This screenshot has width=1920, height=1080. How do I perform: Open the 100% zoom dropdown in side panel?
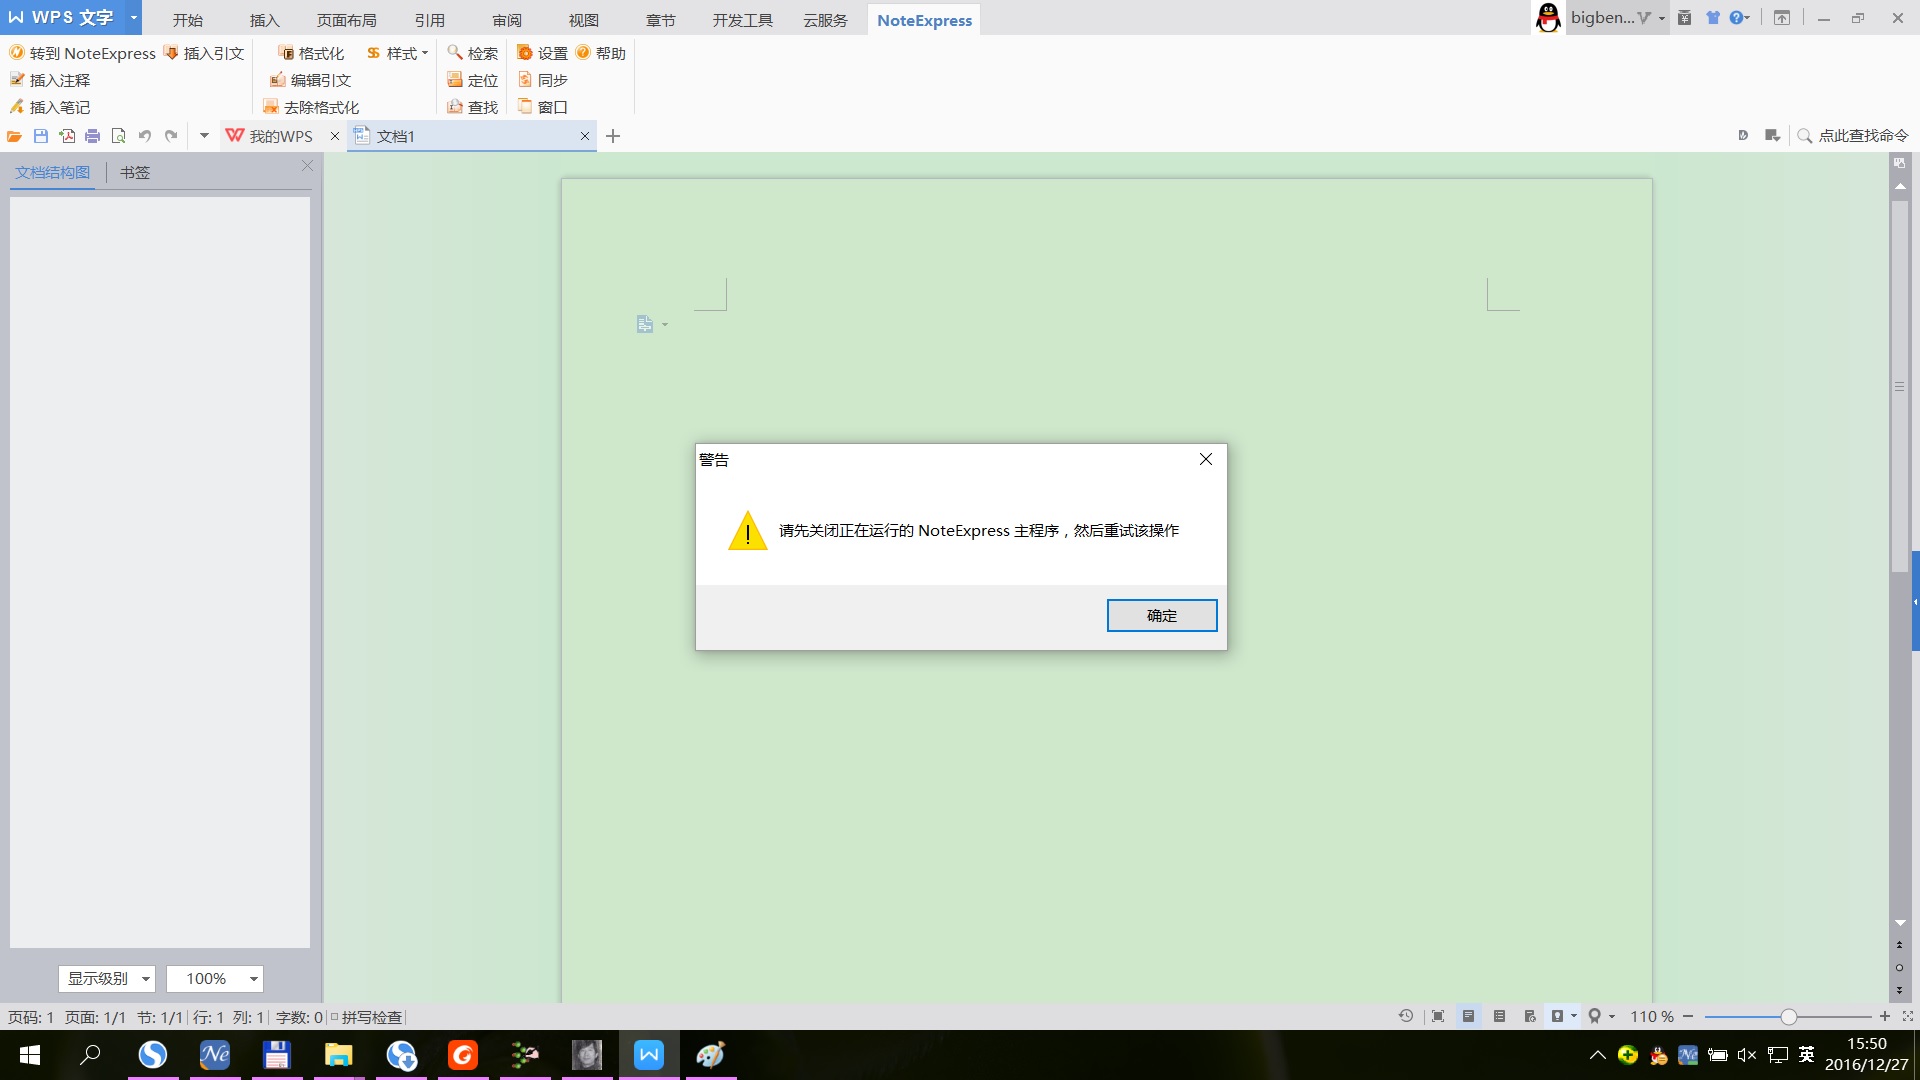(x=215, y=978)
